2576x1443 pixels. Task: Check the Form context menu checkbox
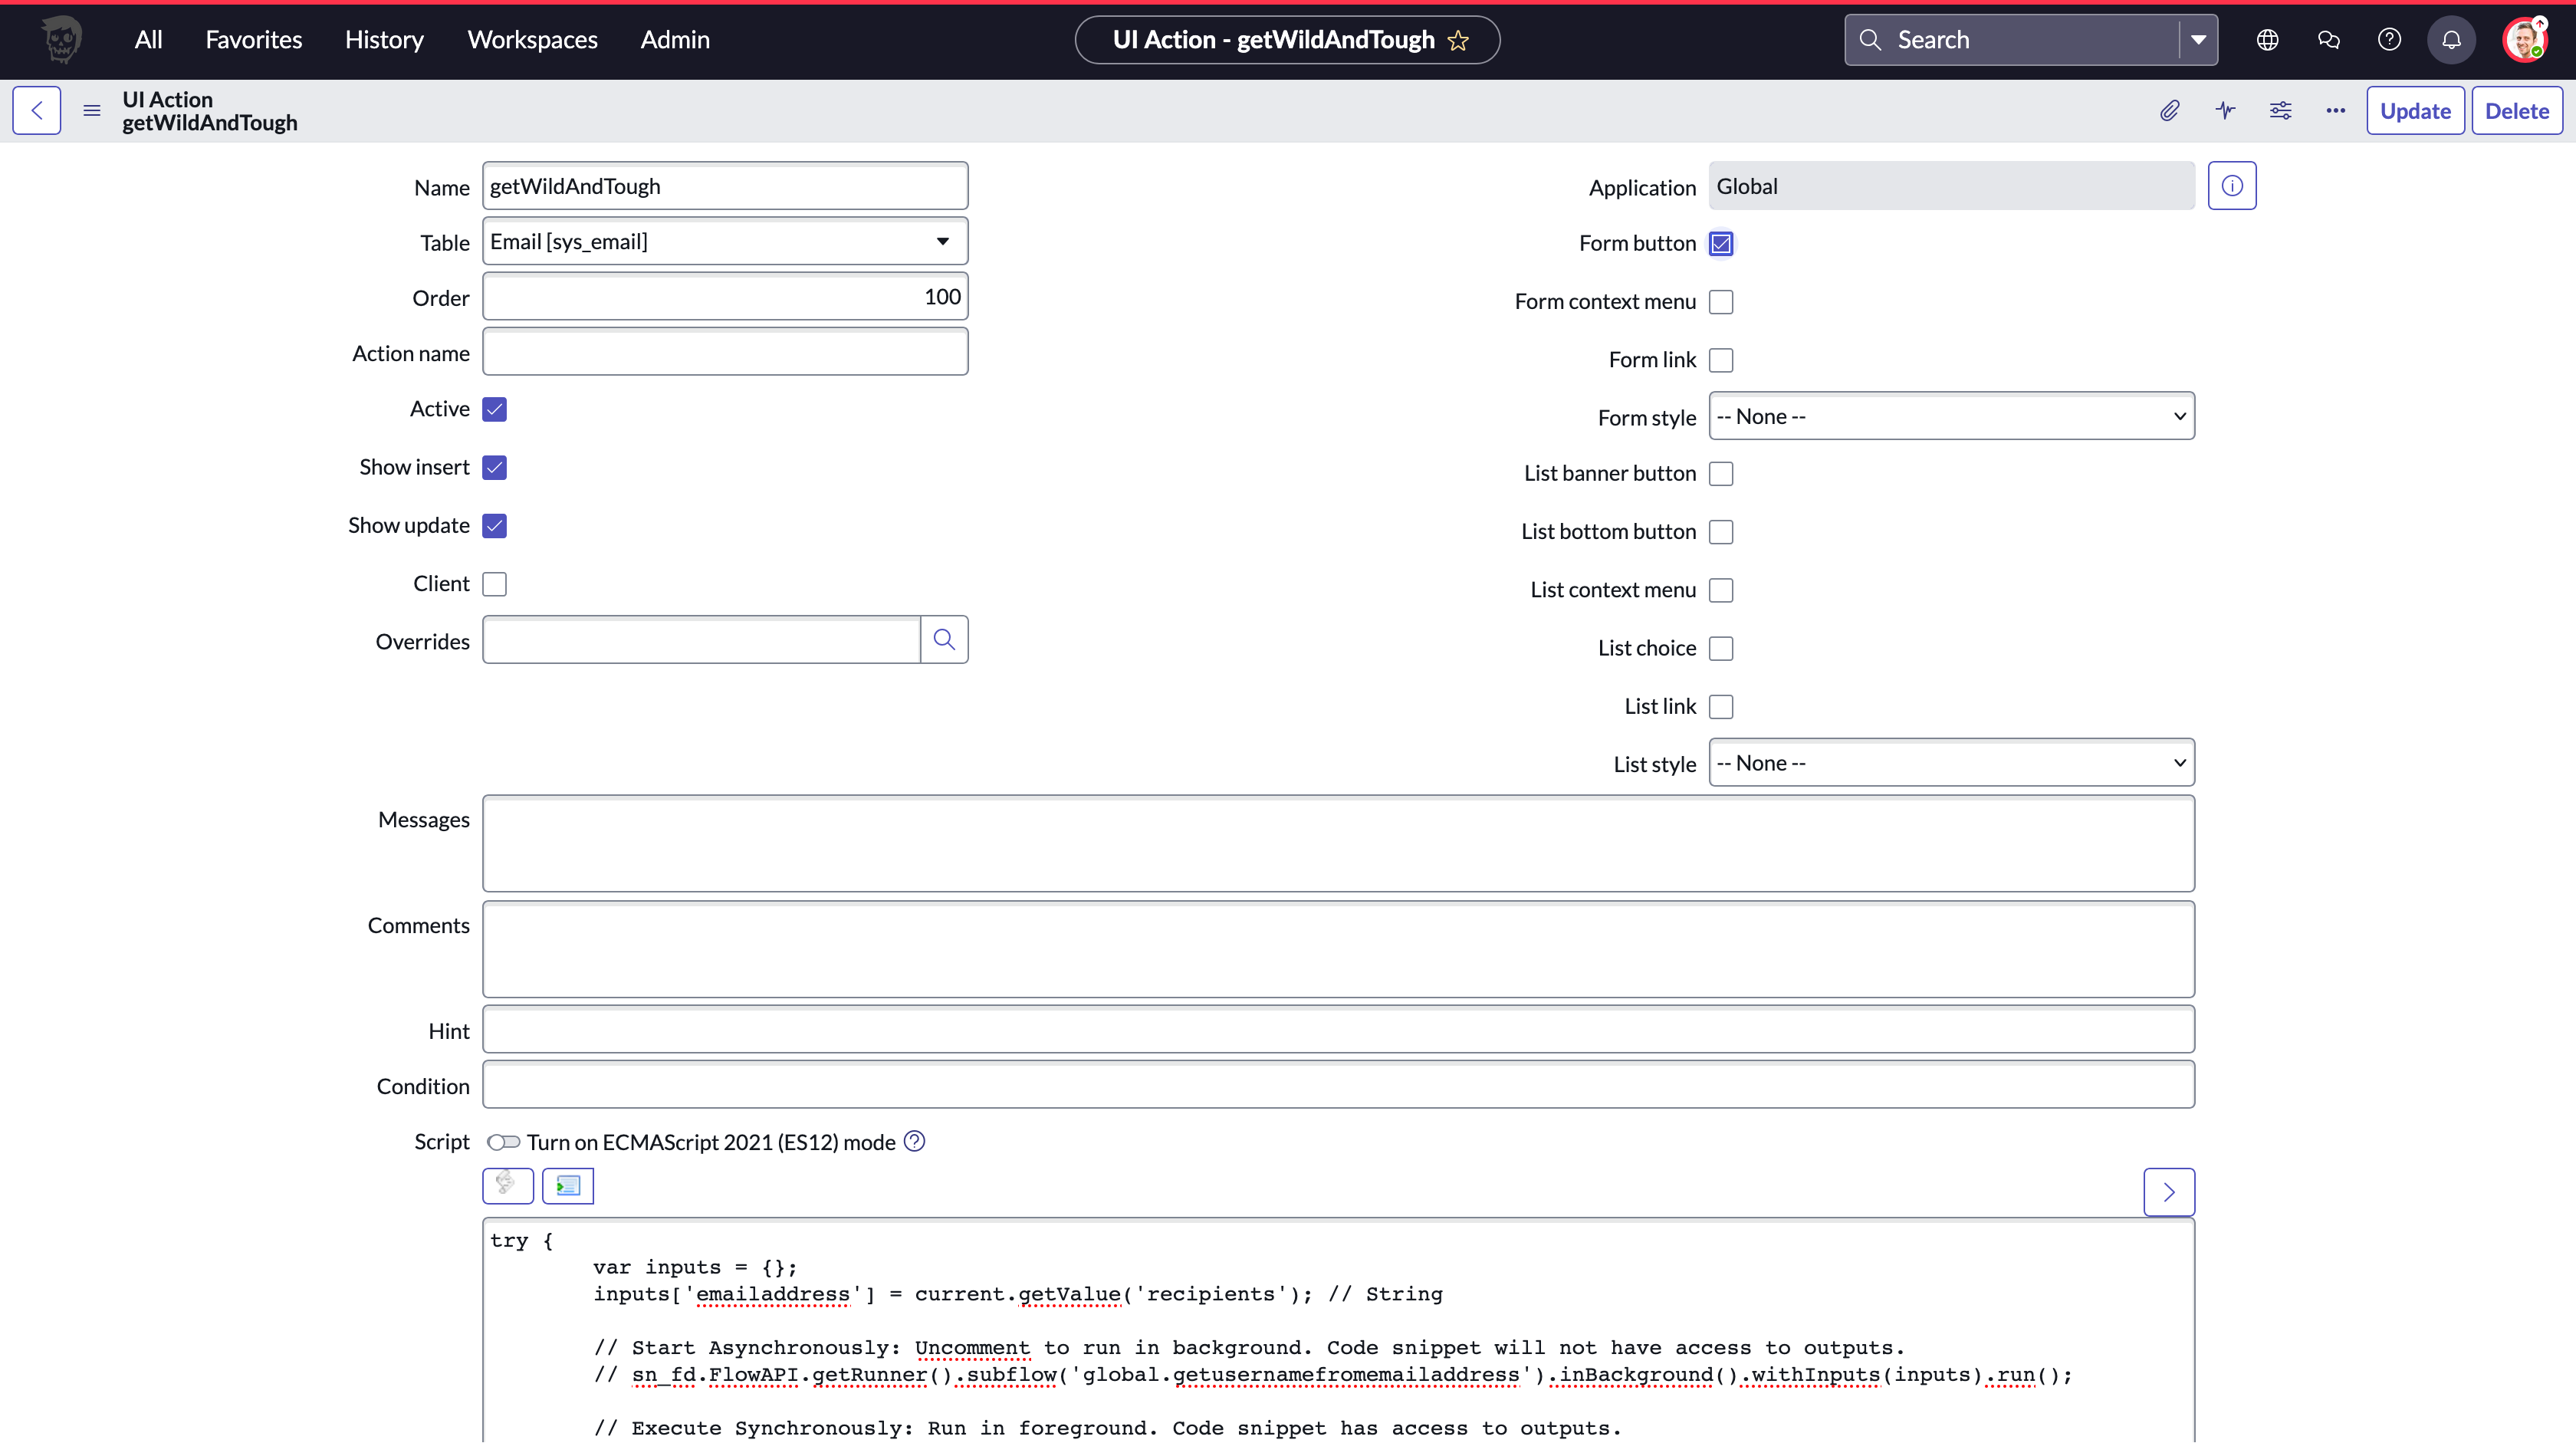click(x=1721, y=302)
